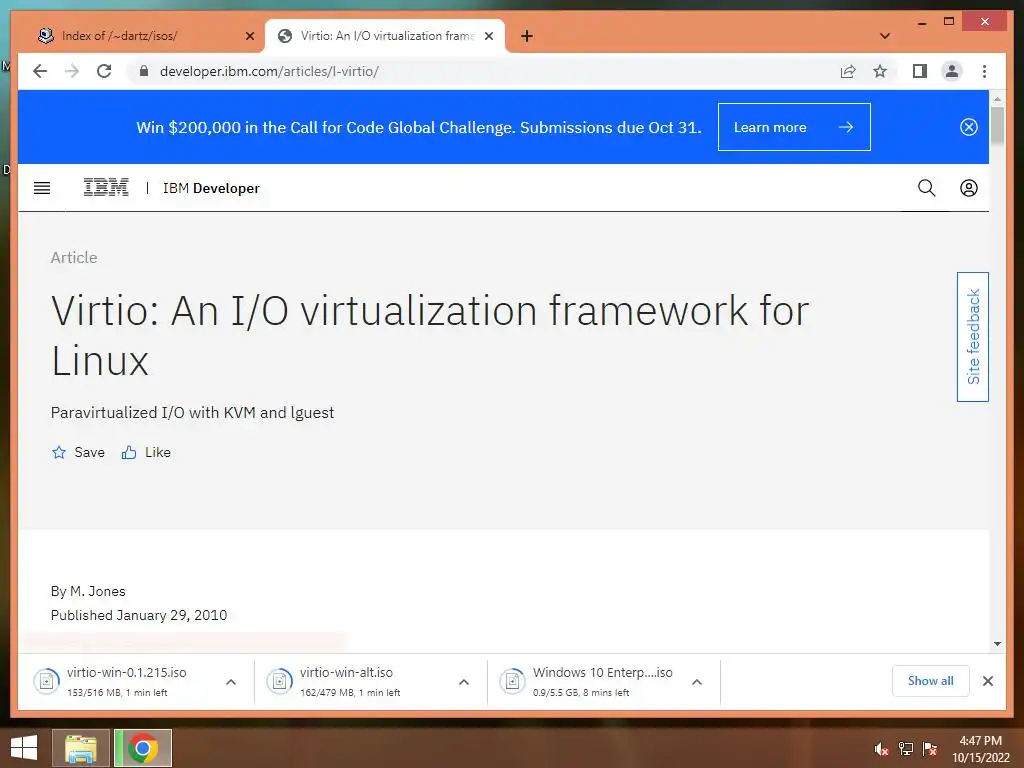Screen dimensions: 1024x768
Task: Open Chrome's three-dot menu
Action: [984, 71]
